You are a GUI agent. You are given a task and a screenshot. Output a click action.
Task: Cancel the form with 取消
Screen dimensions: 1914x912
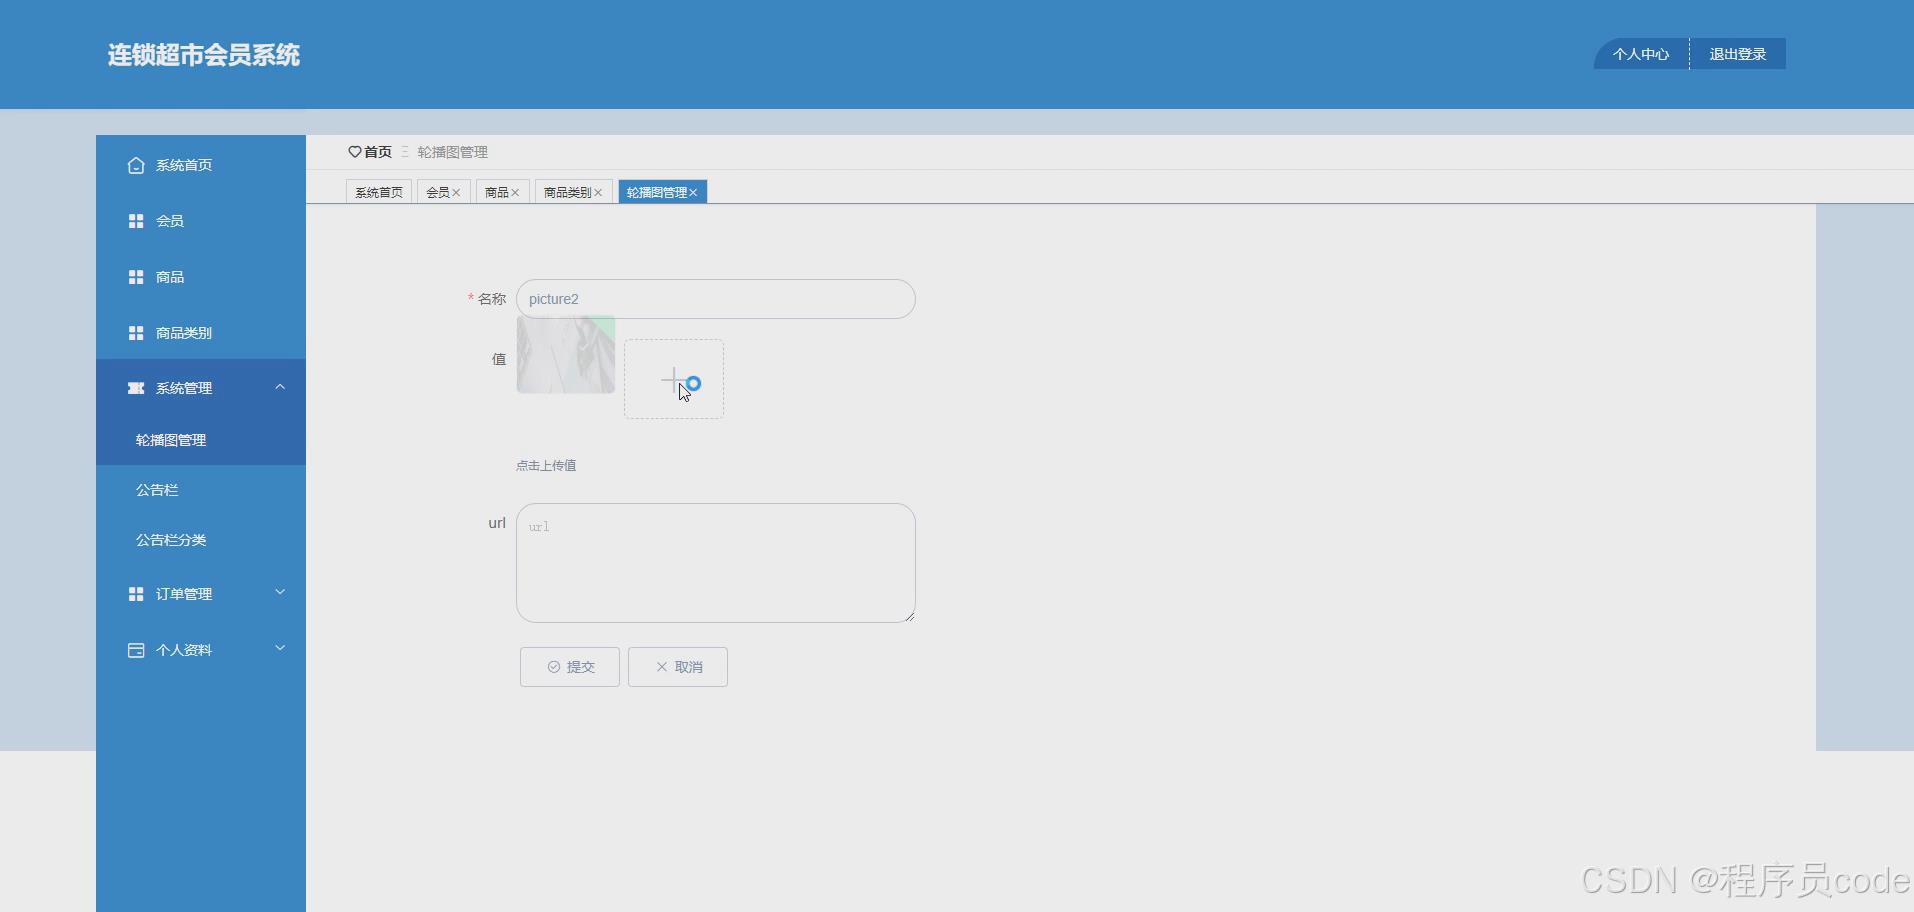click(x=678, y=667)
